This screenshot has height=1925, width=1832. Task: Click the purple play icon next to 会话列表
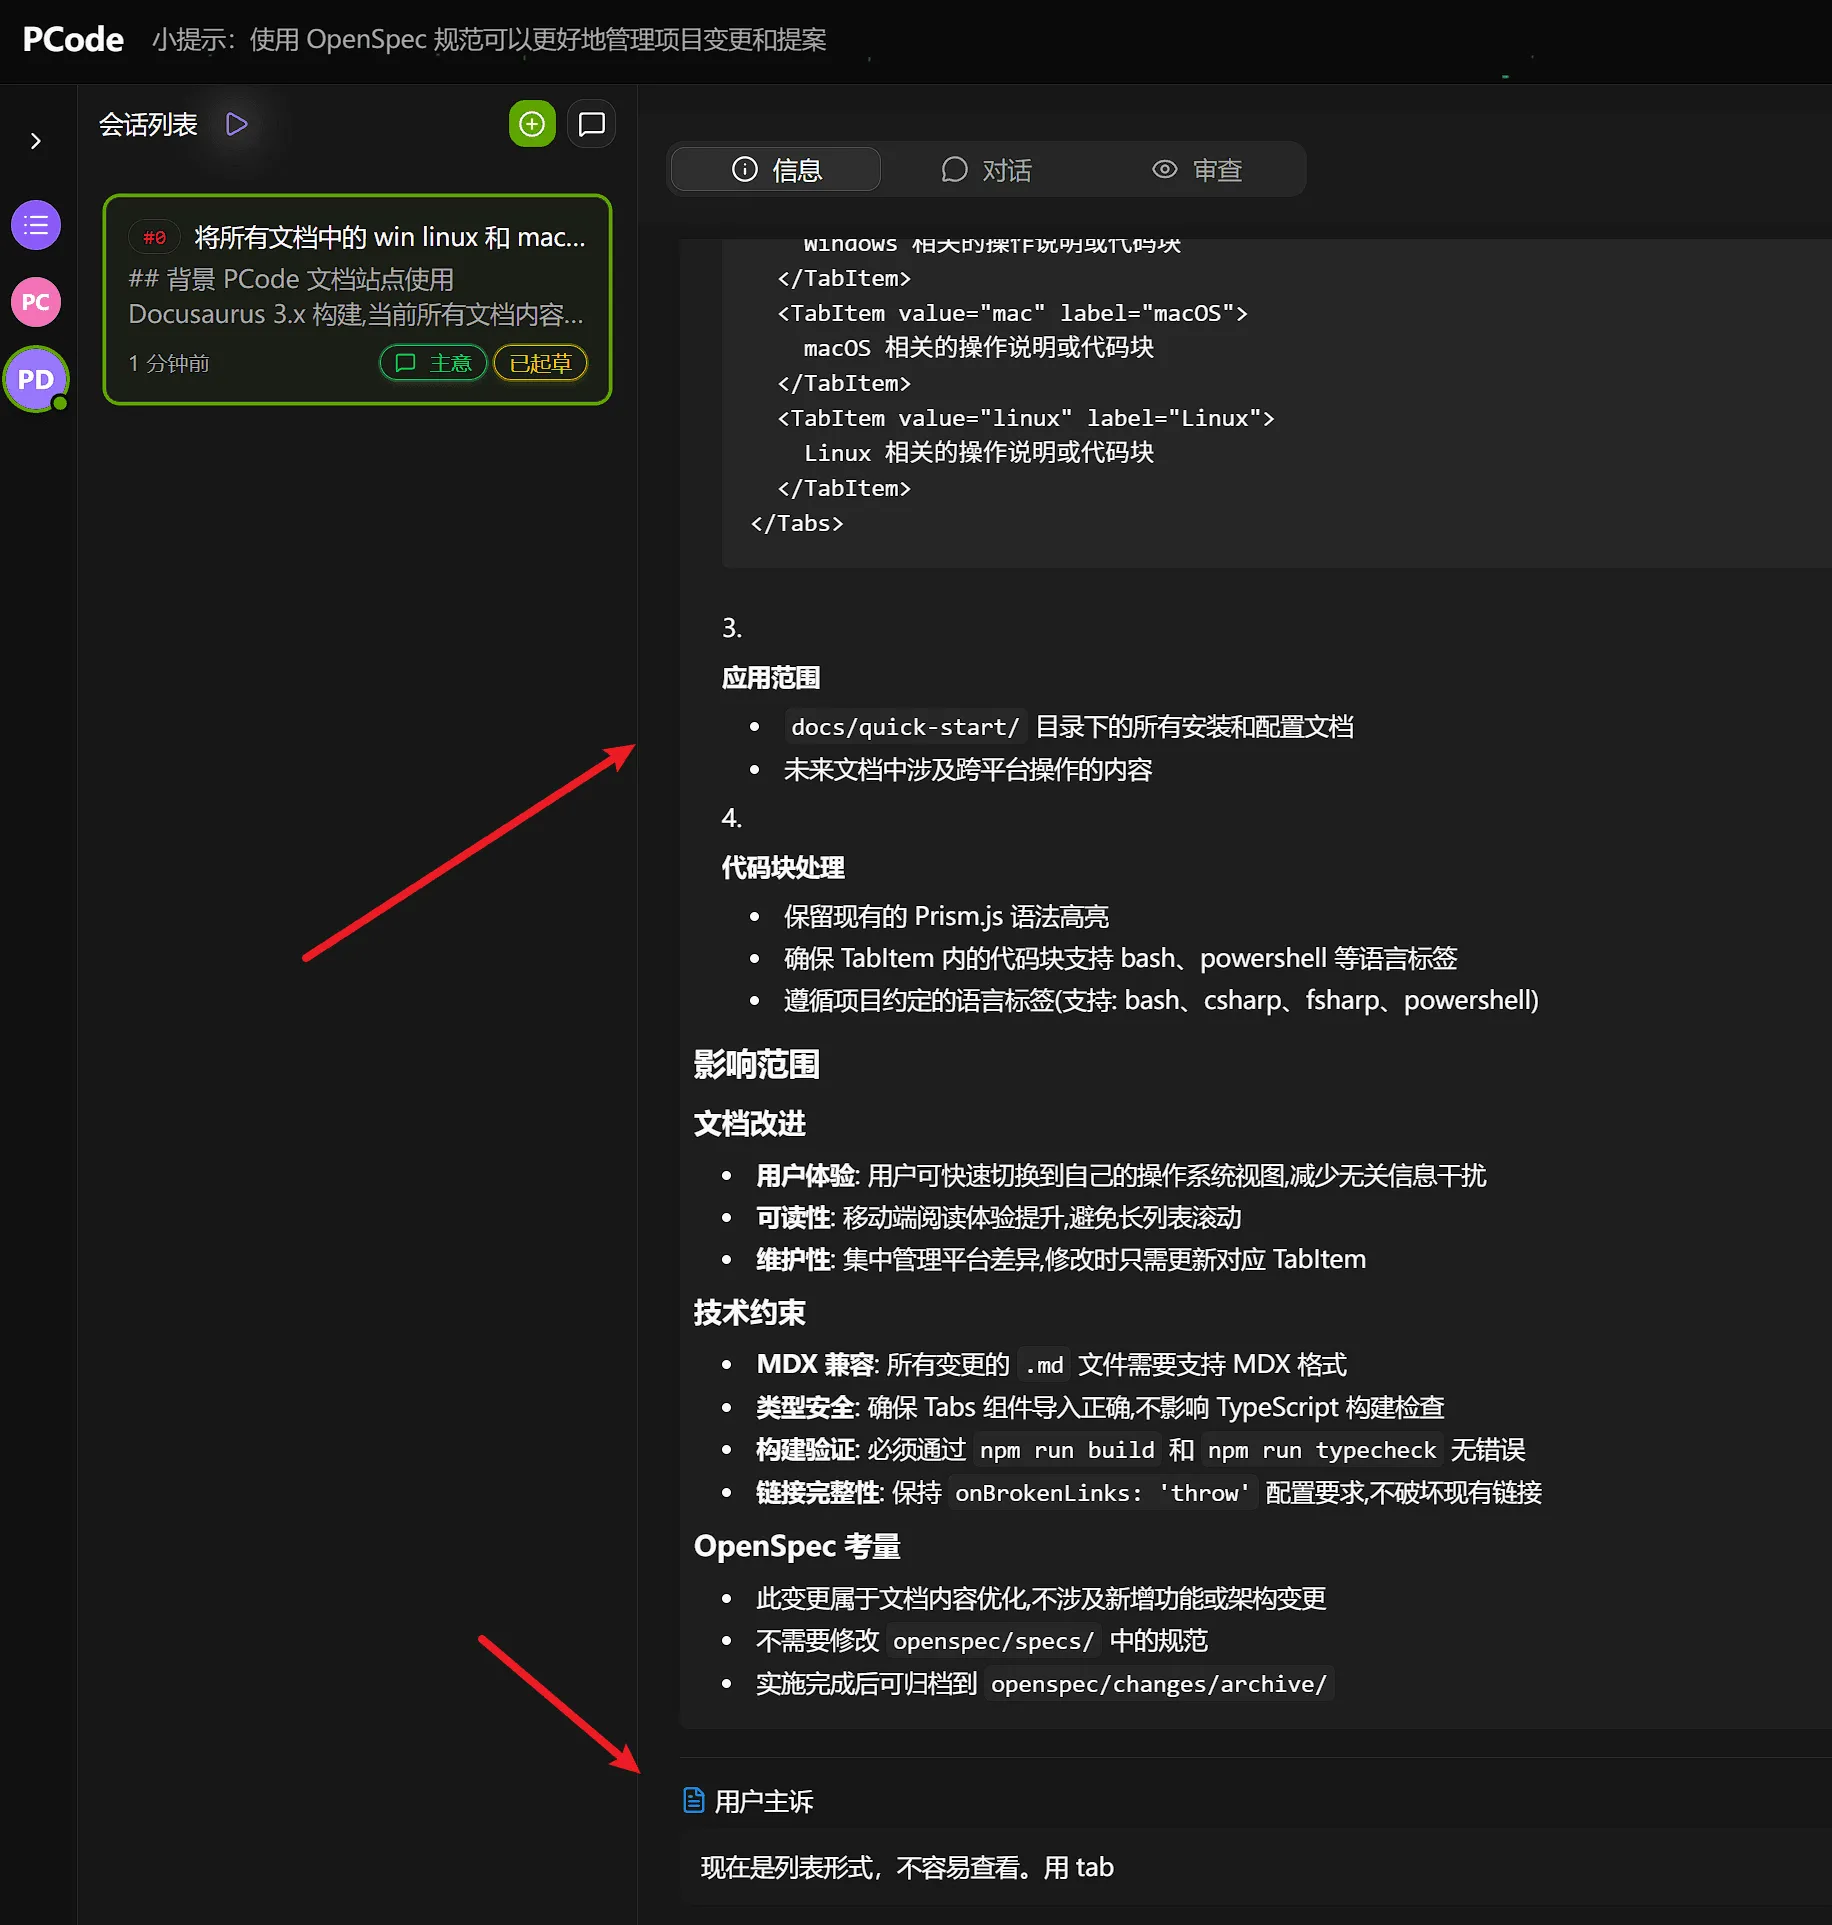click(236, 123)
